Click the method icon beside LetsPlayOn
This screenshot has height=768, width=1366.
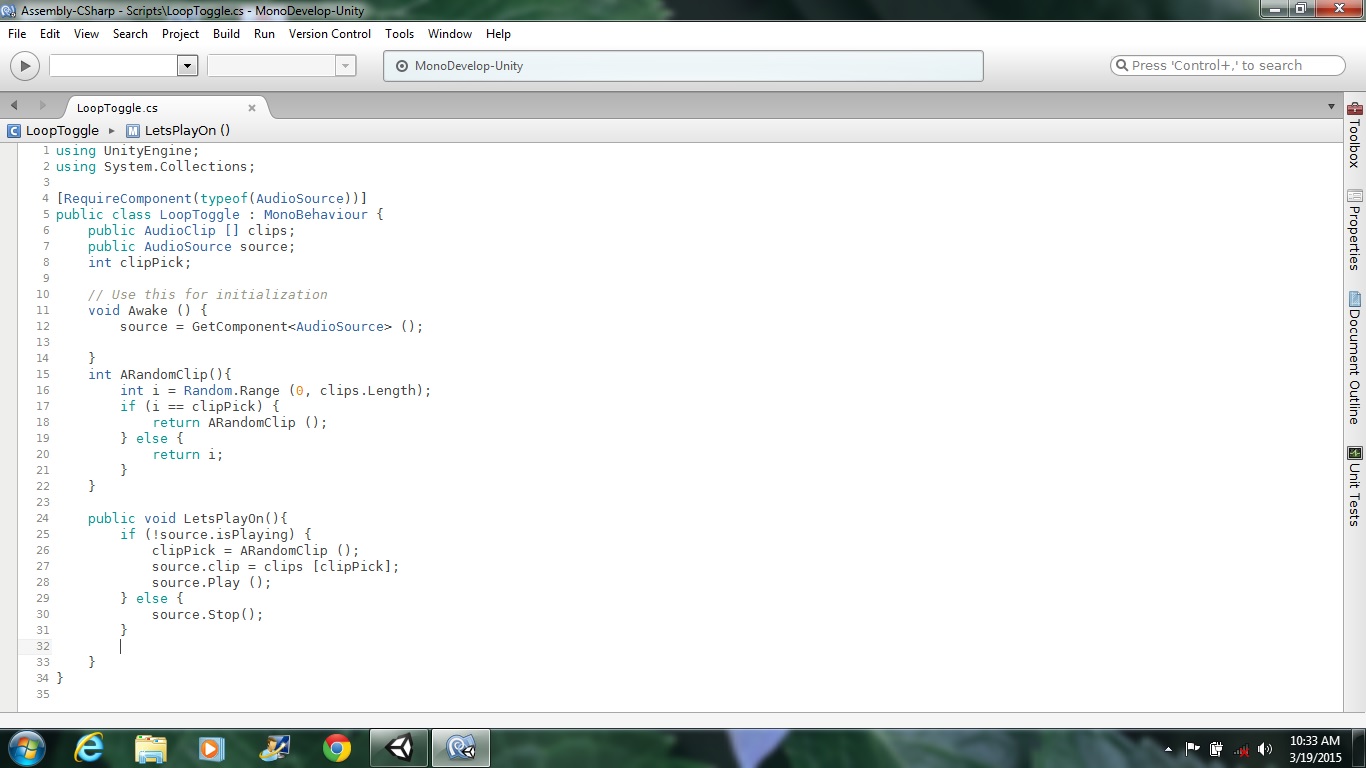point(133,130)
